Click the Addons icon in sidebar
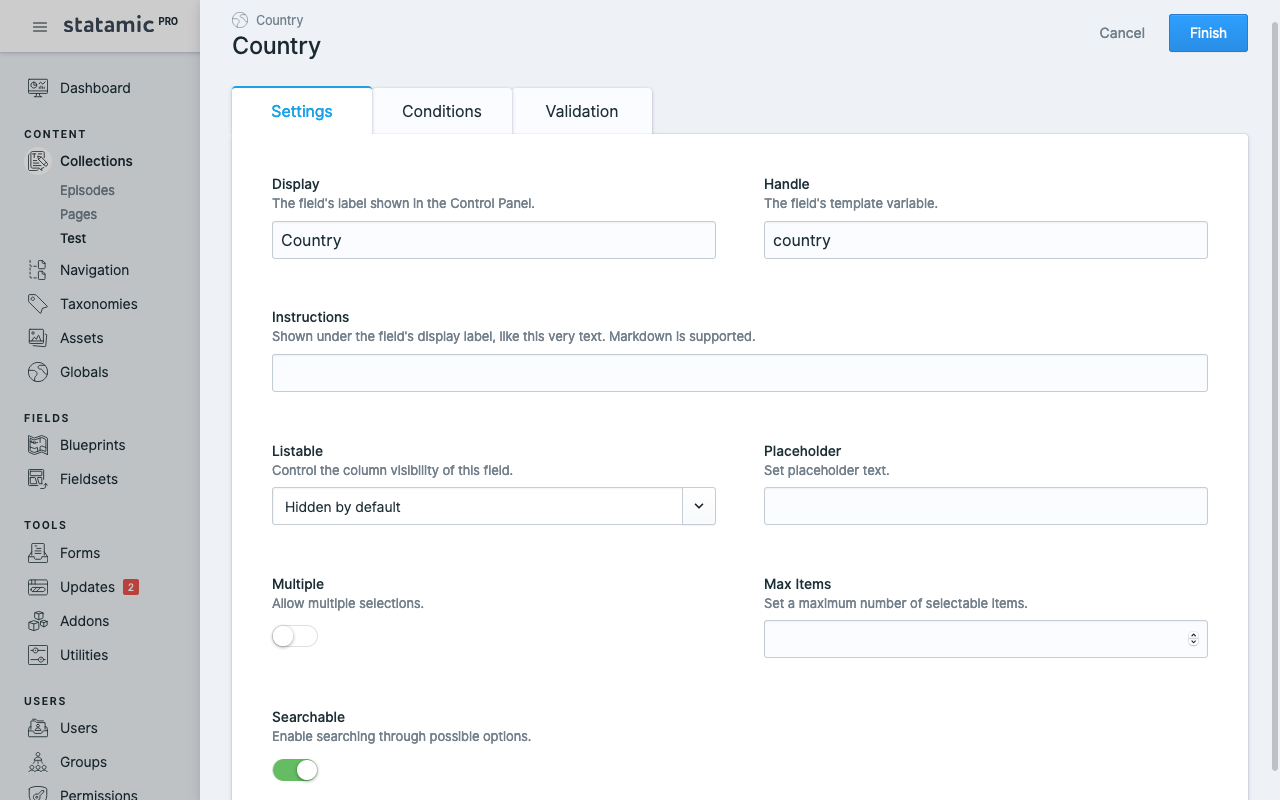1280x800 pixels. pos(38,621)
